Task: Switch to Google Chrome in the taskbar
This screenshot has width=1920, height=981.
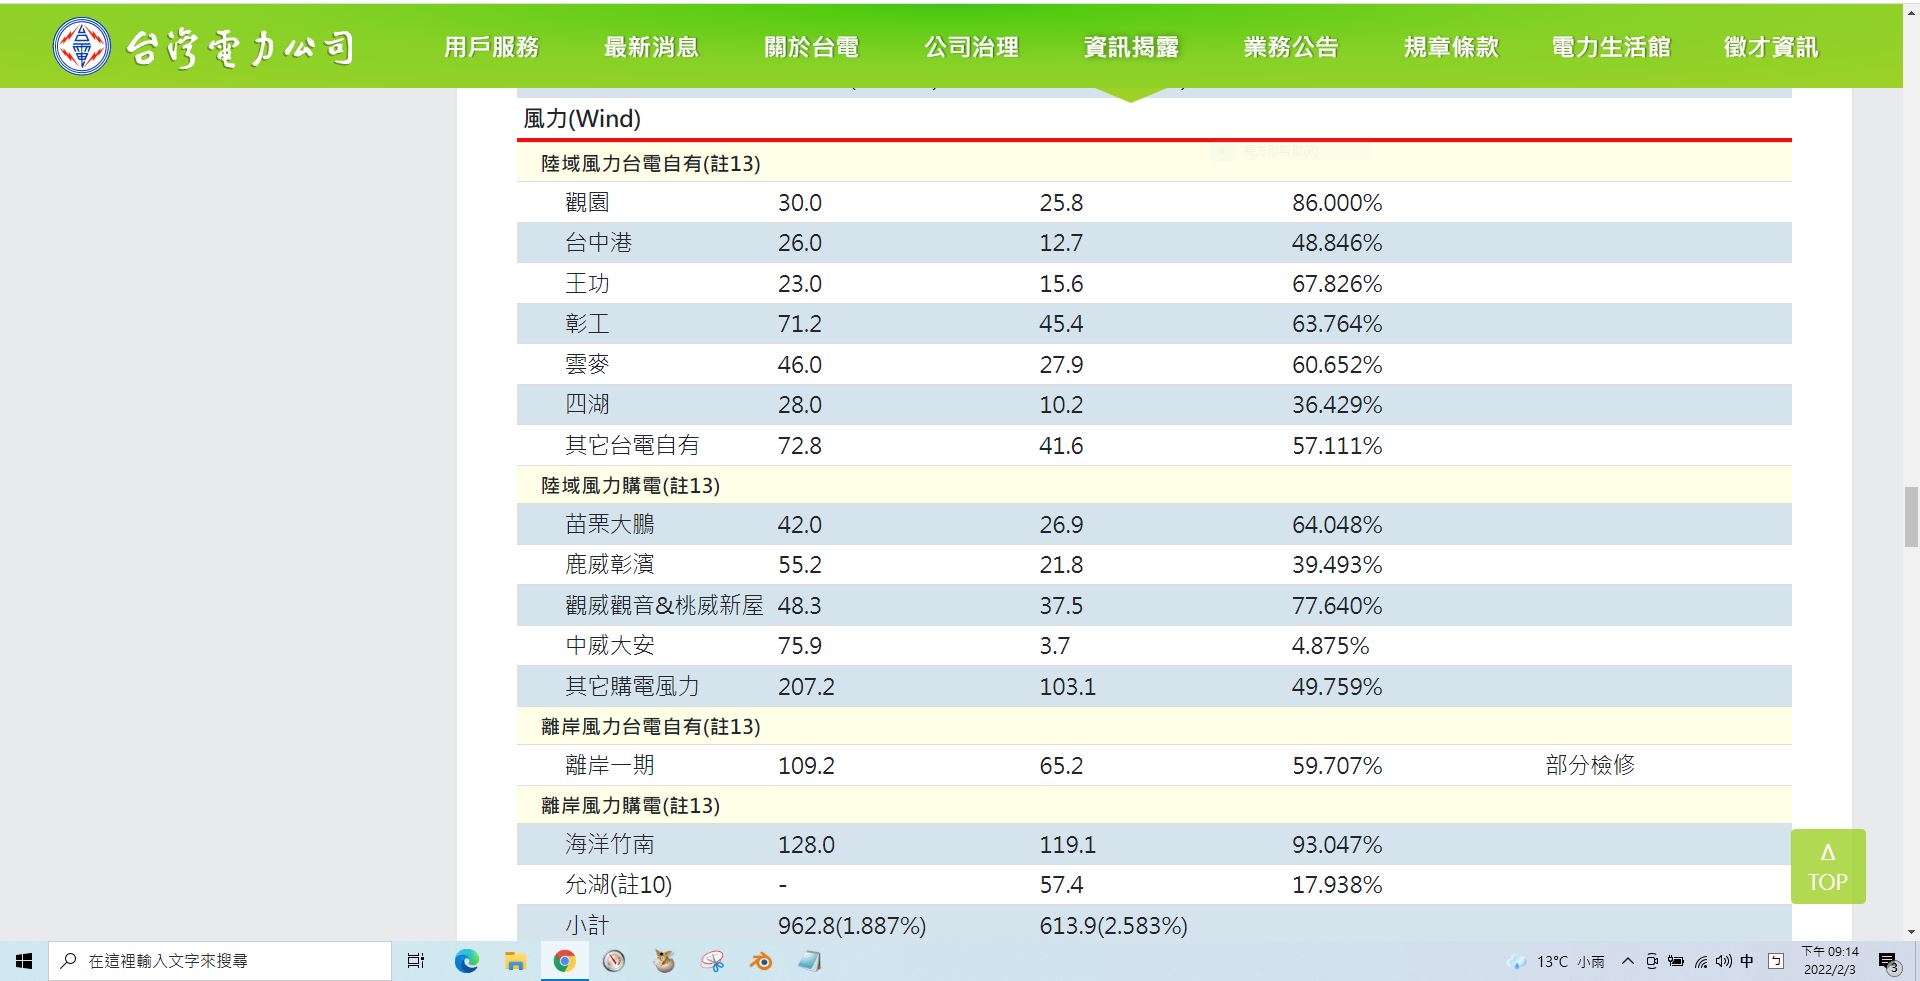Action: pyautogui.click(x=565, y=961)
